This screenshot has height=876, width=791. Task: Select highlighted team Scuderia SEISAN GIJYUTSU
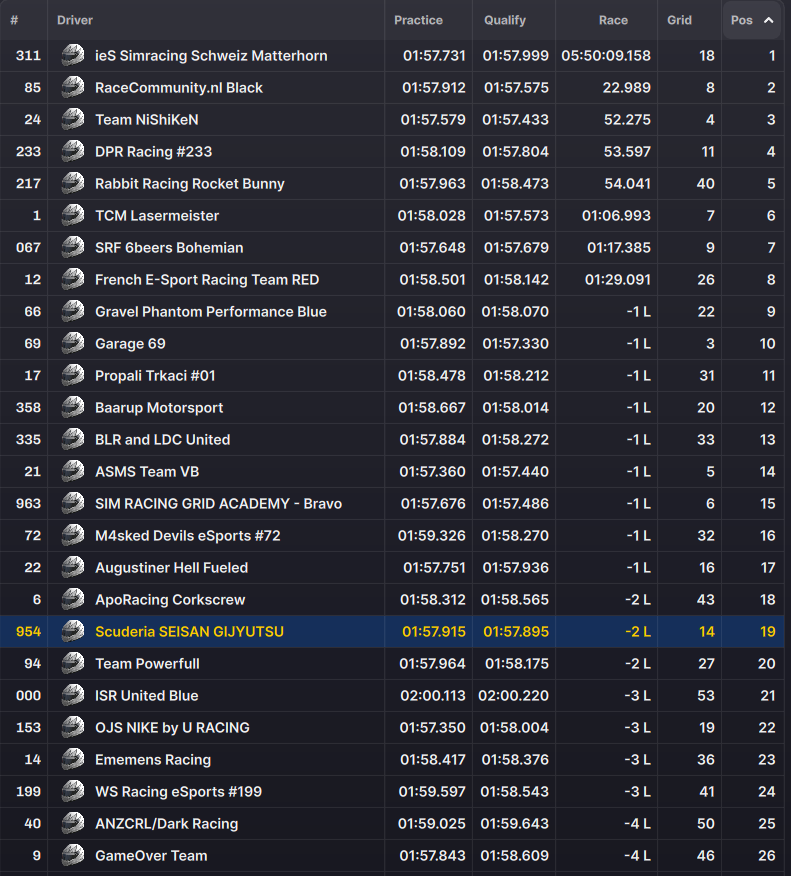pyautogui.click(x=189, y=631)
